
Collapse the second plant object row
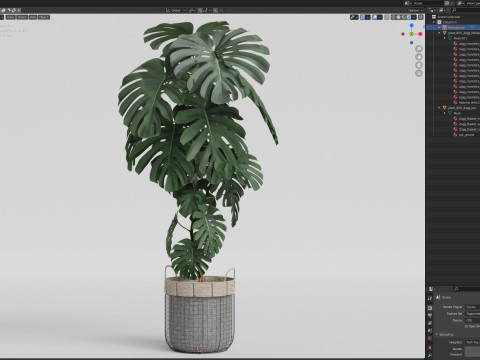439,108
